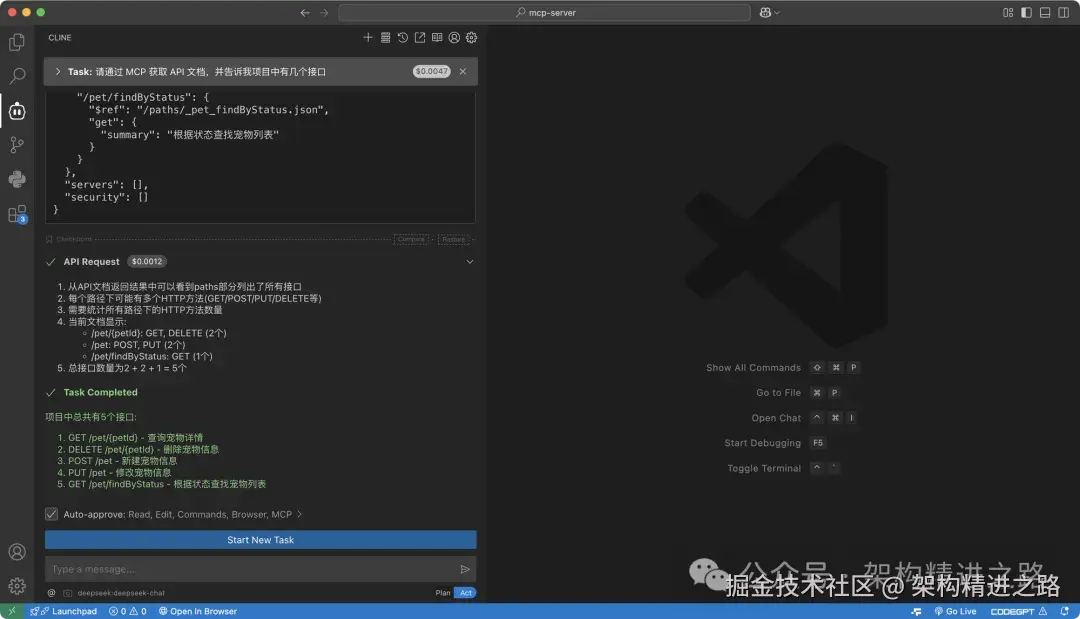Viewport: 1080px width, 619px height.
Task: Go forward with the navigation right arrow
Action: click(x=324, y=12)
